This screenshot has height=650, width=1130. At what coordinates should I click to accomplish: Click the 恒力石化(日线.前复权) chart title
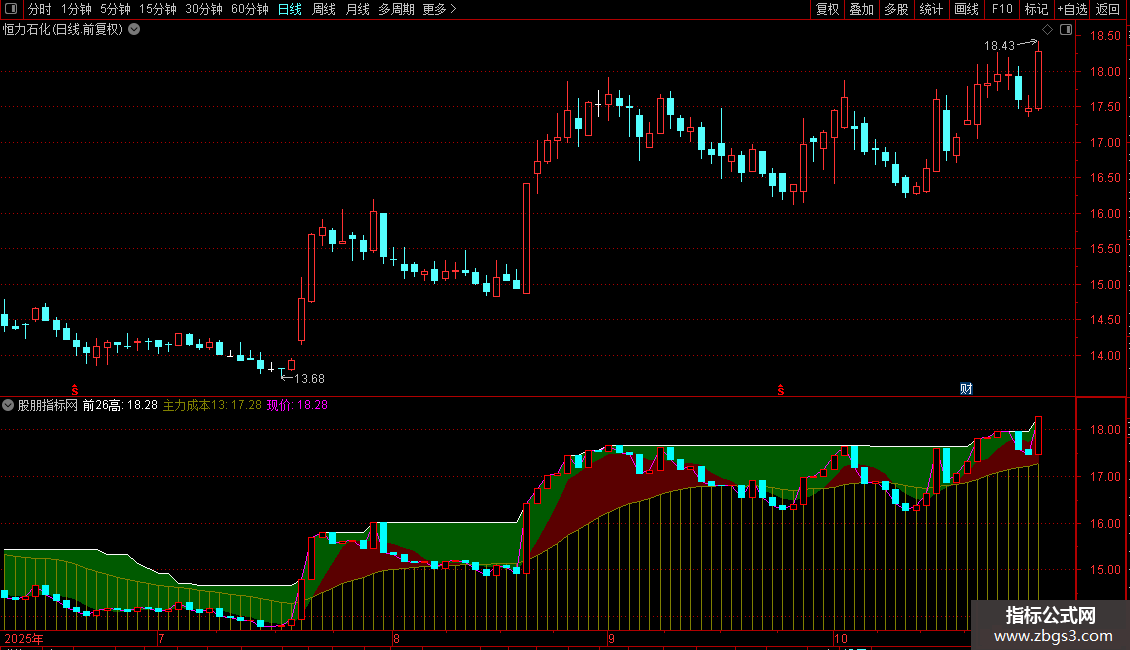pyautogui.click(x=63, y=29)
